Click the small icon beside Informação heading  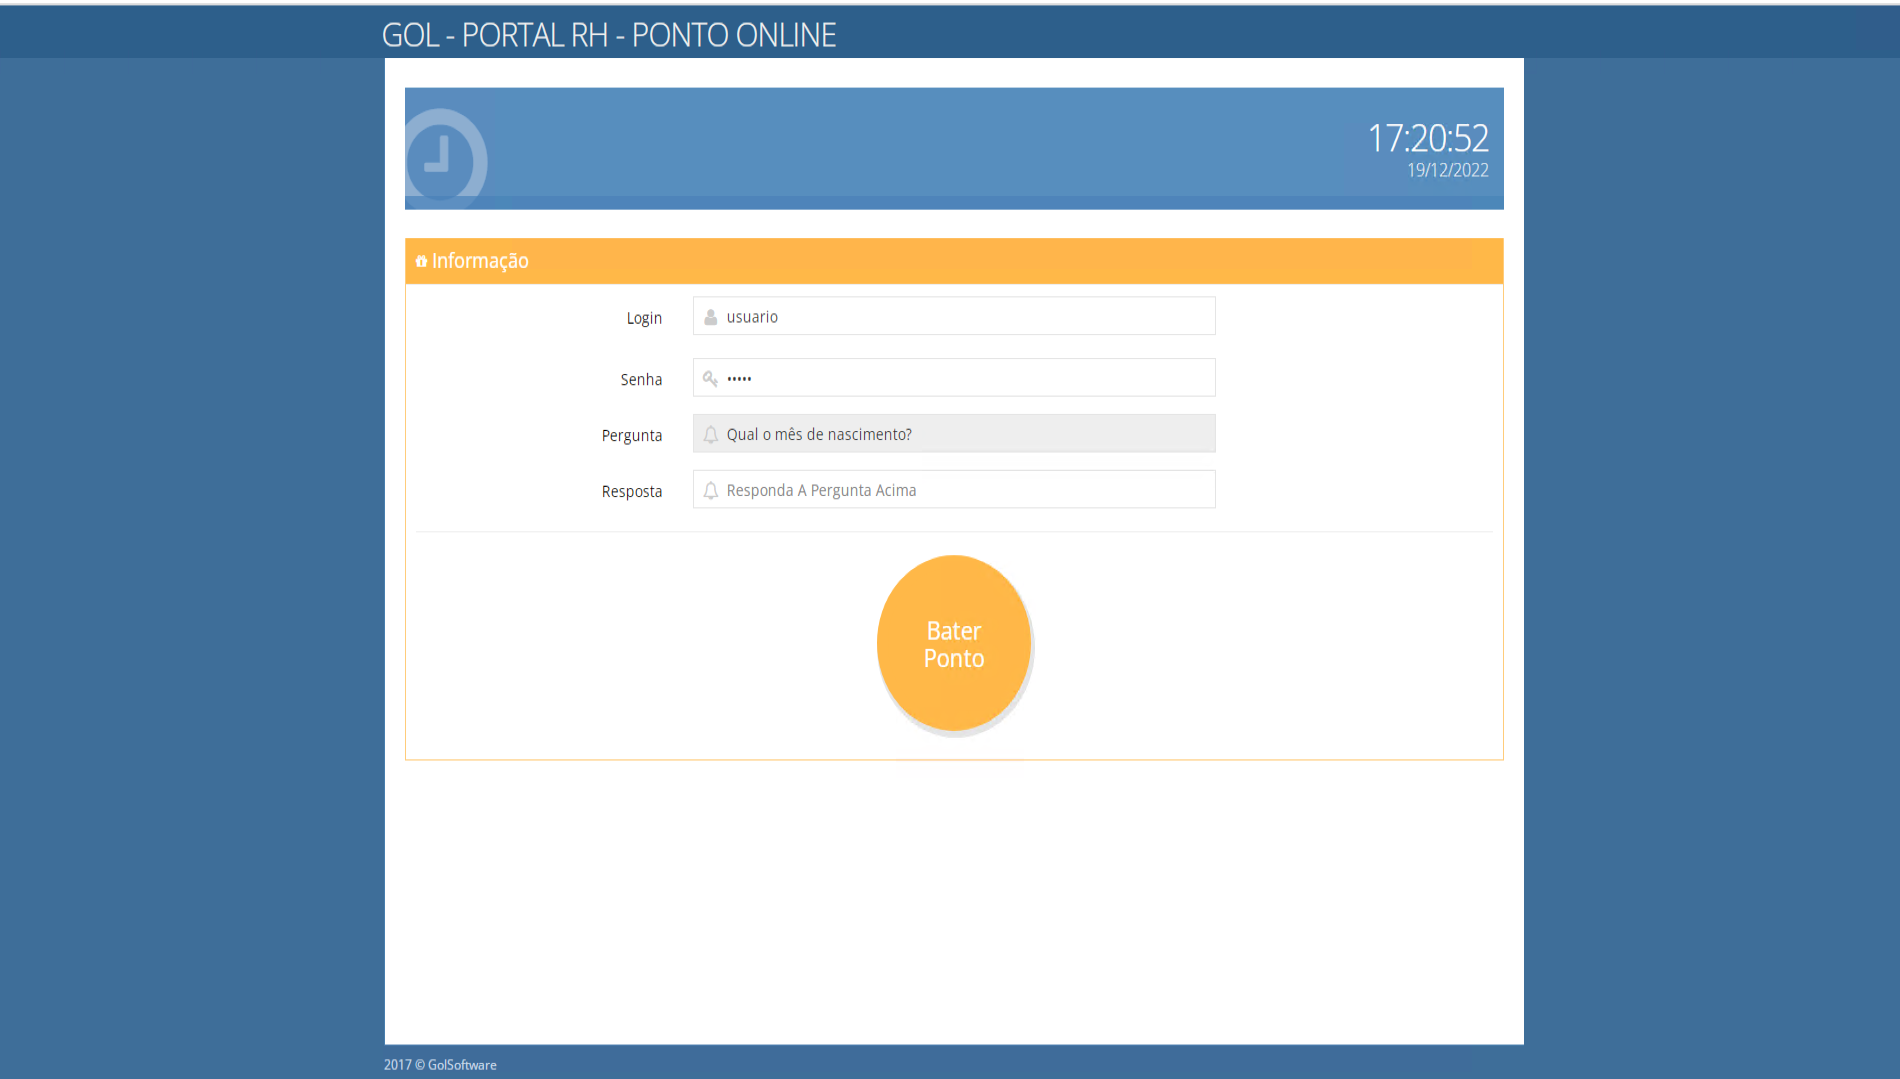click(421, 261)
